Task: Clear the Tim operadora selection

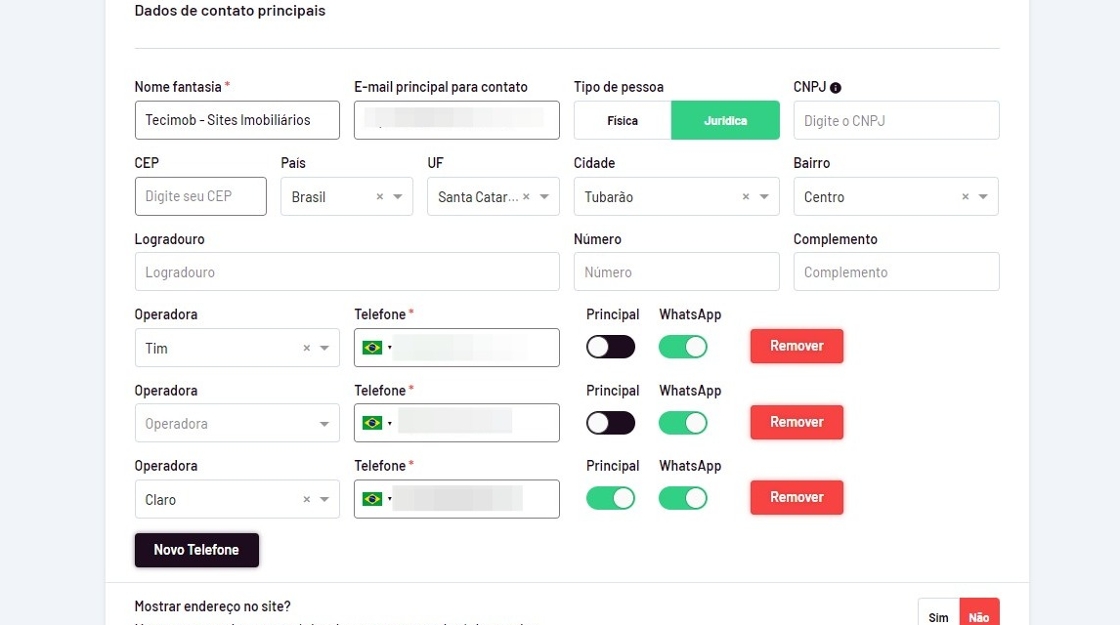Action: point(307,348)
